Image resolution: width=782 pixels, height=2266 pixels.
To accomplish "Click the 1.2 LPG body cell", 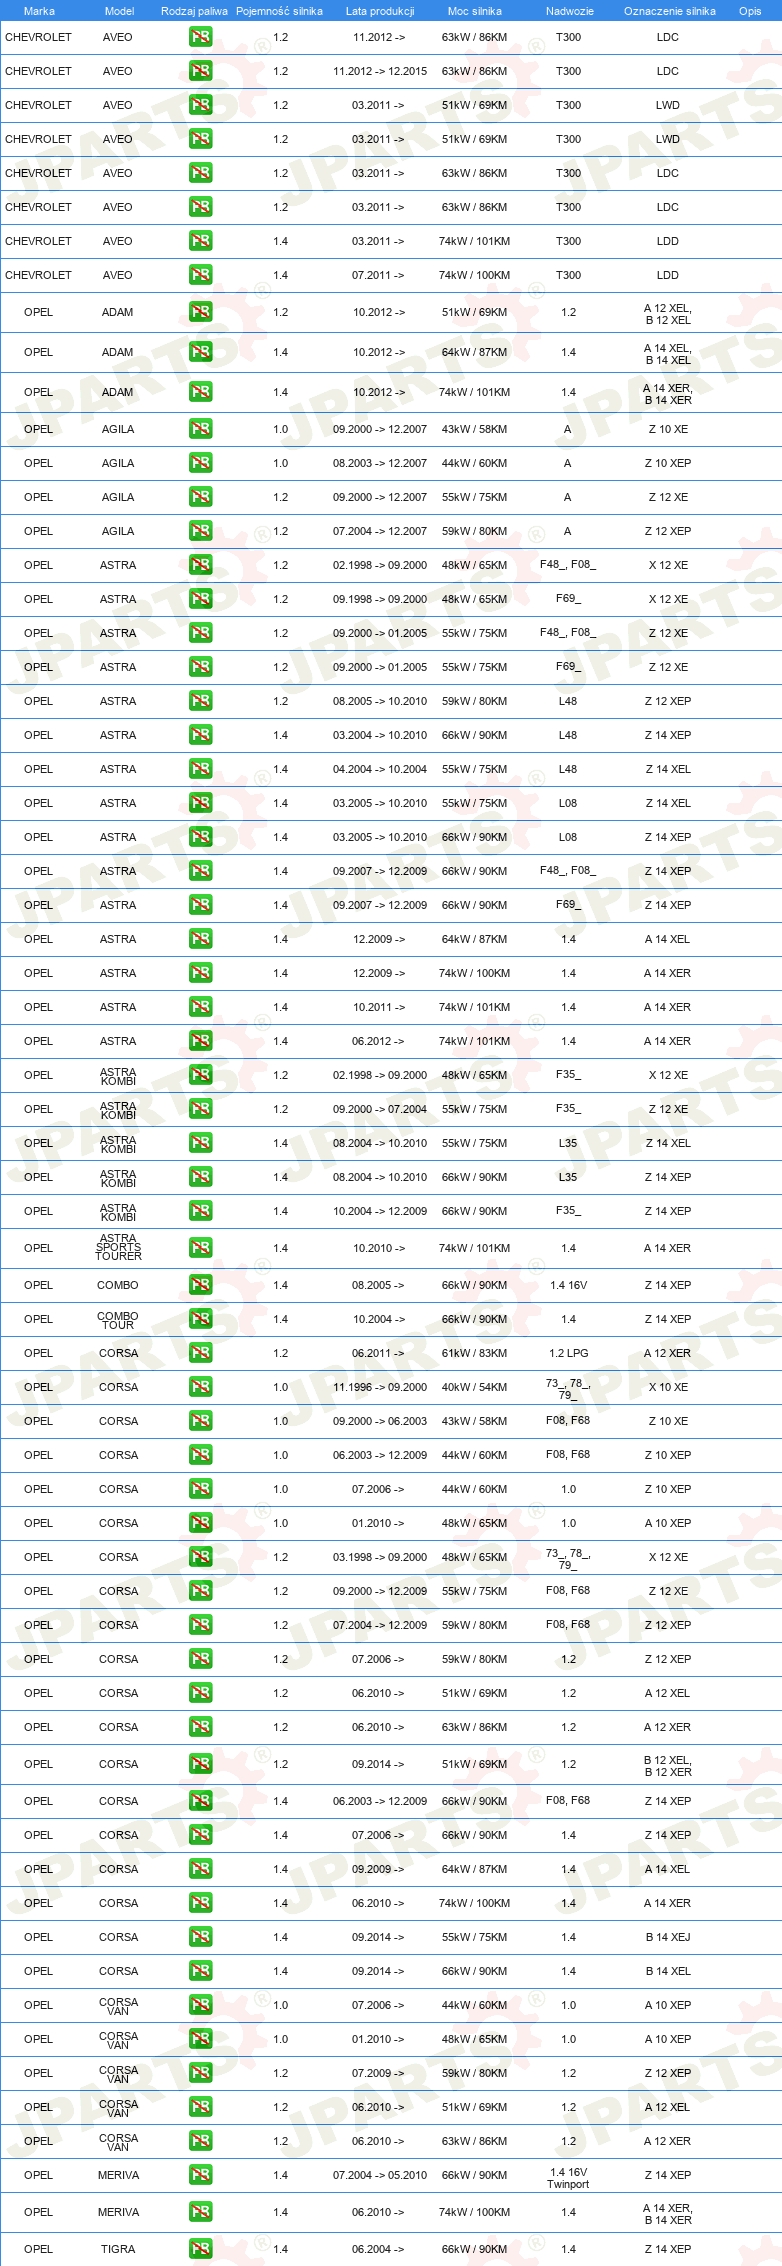I will pyautogui.click(x=568, y=1353).
